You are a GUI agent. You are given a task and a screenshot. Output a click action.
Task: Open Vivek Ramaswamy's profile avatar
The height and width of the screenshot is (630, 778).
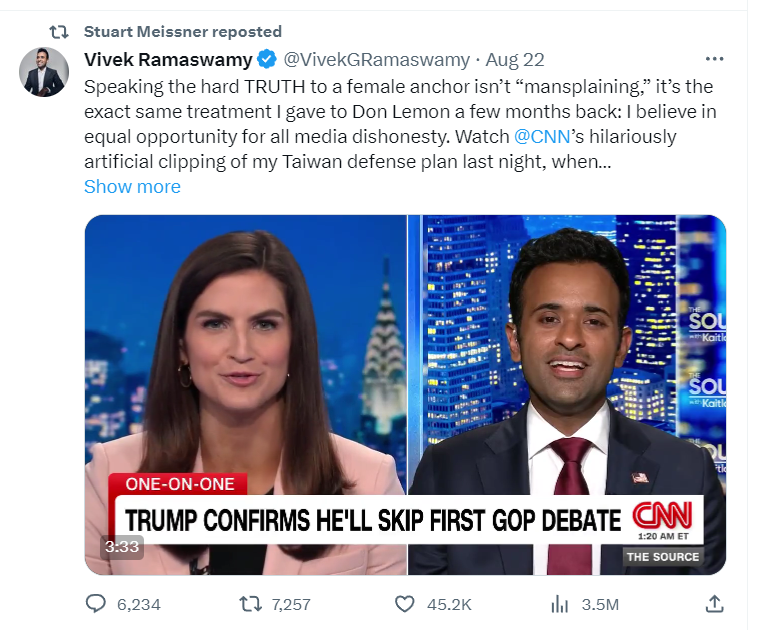click(44, 72)
